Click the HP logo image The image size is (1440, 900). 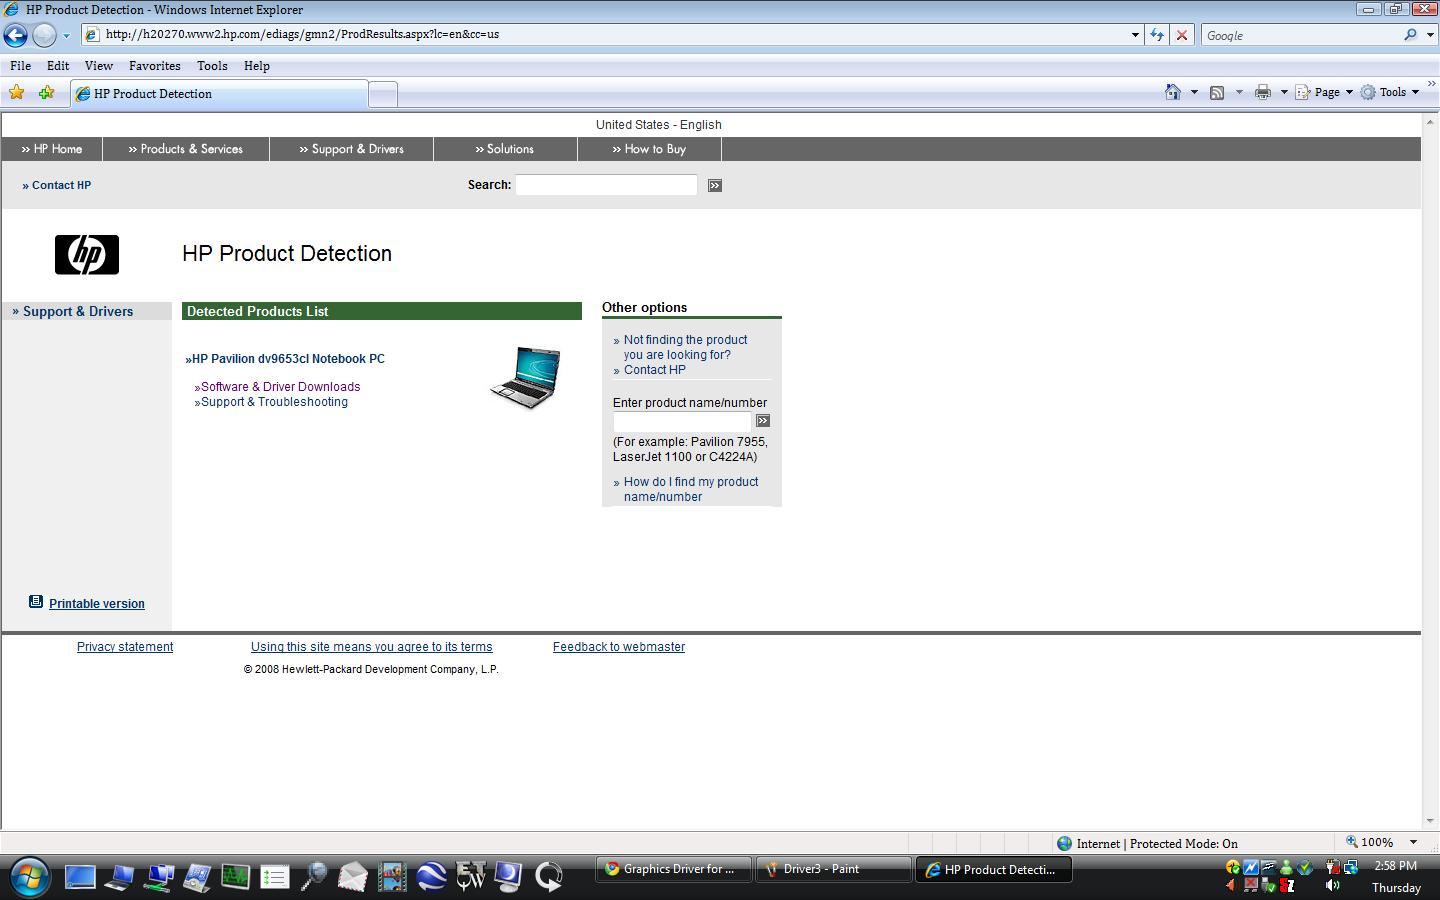coord(87,255)
